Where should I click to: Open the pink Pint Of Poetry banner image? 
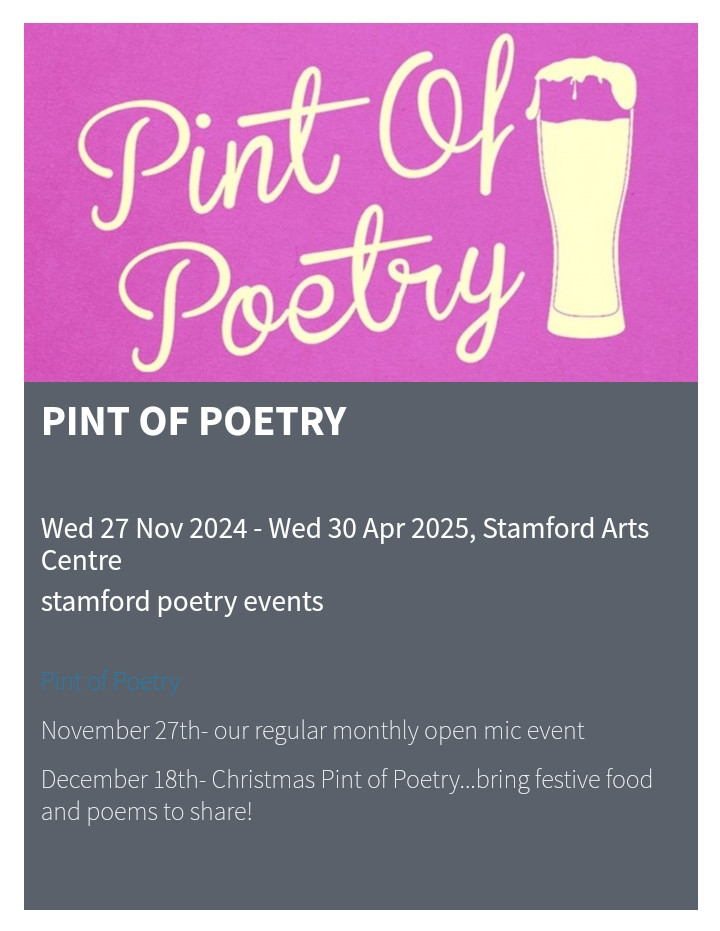(360, 202)
